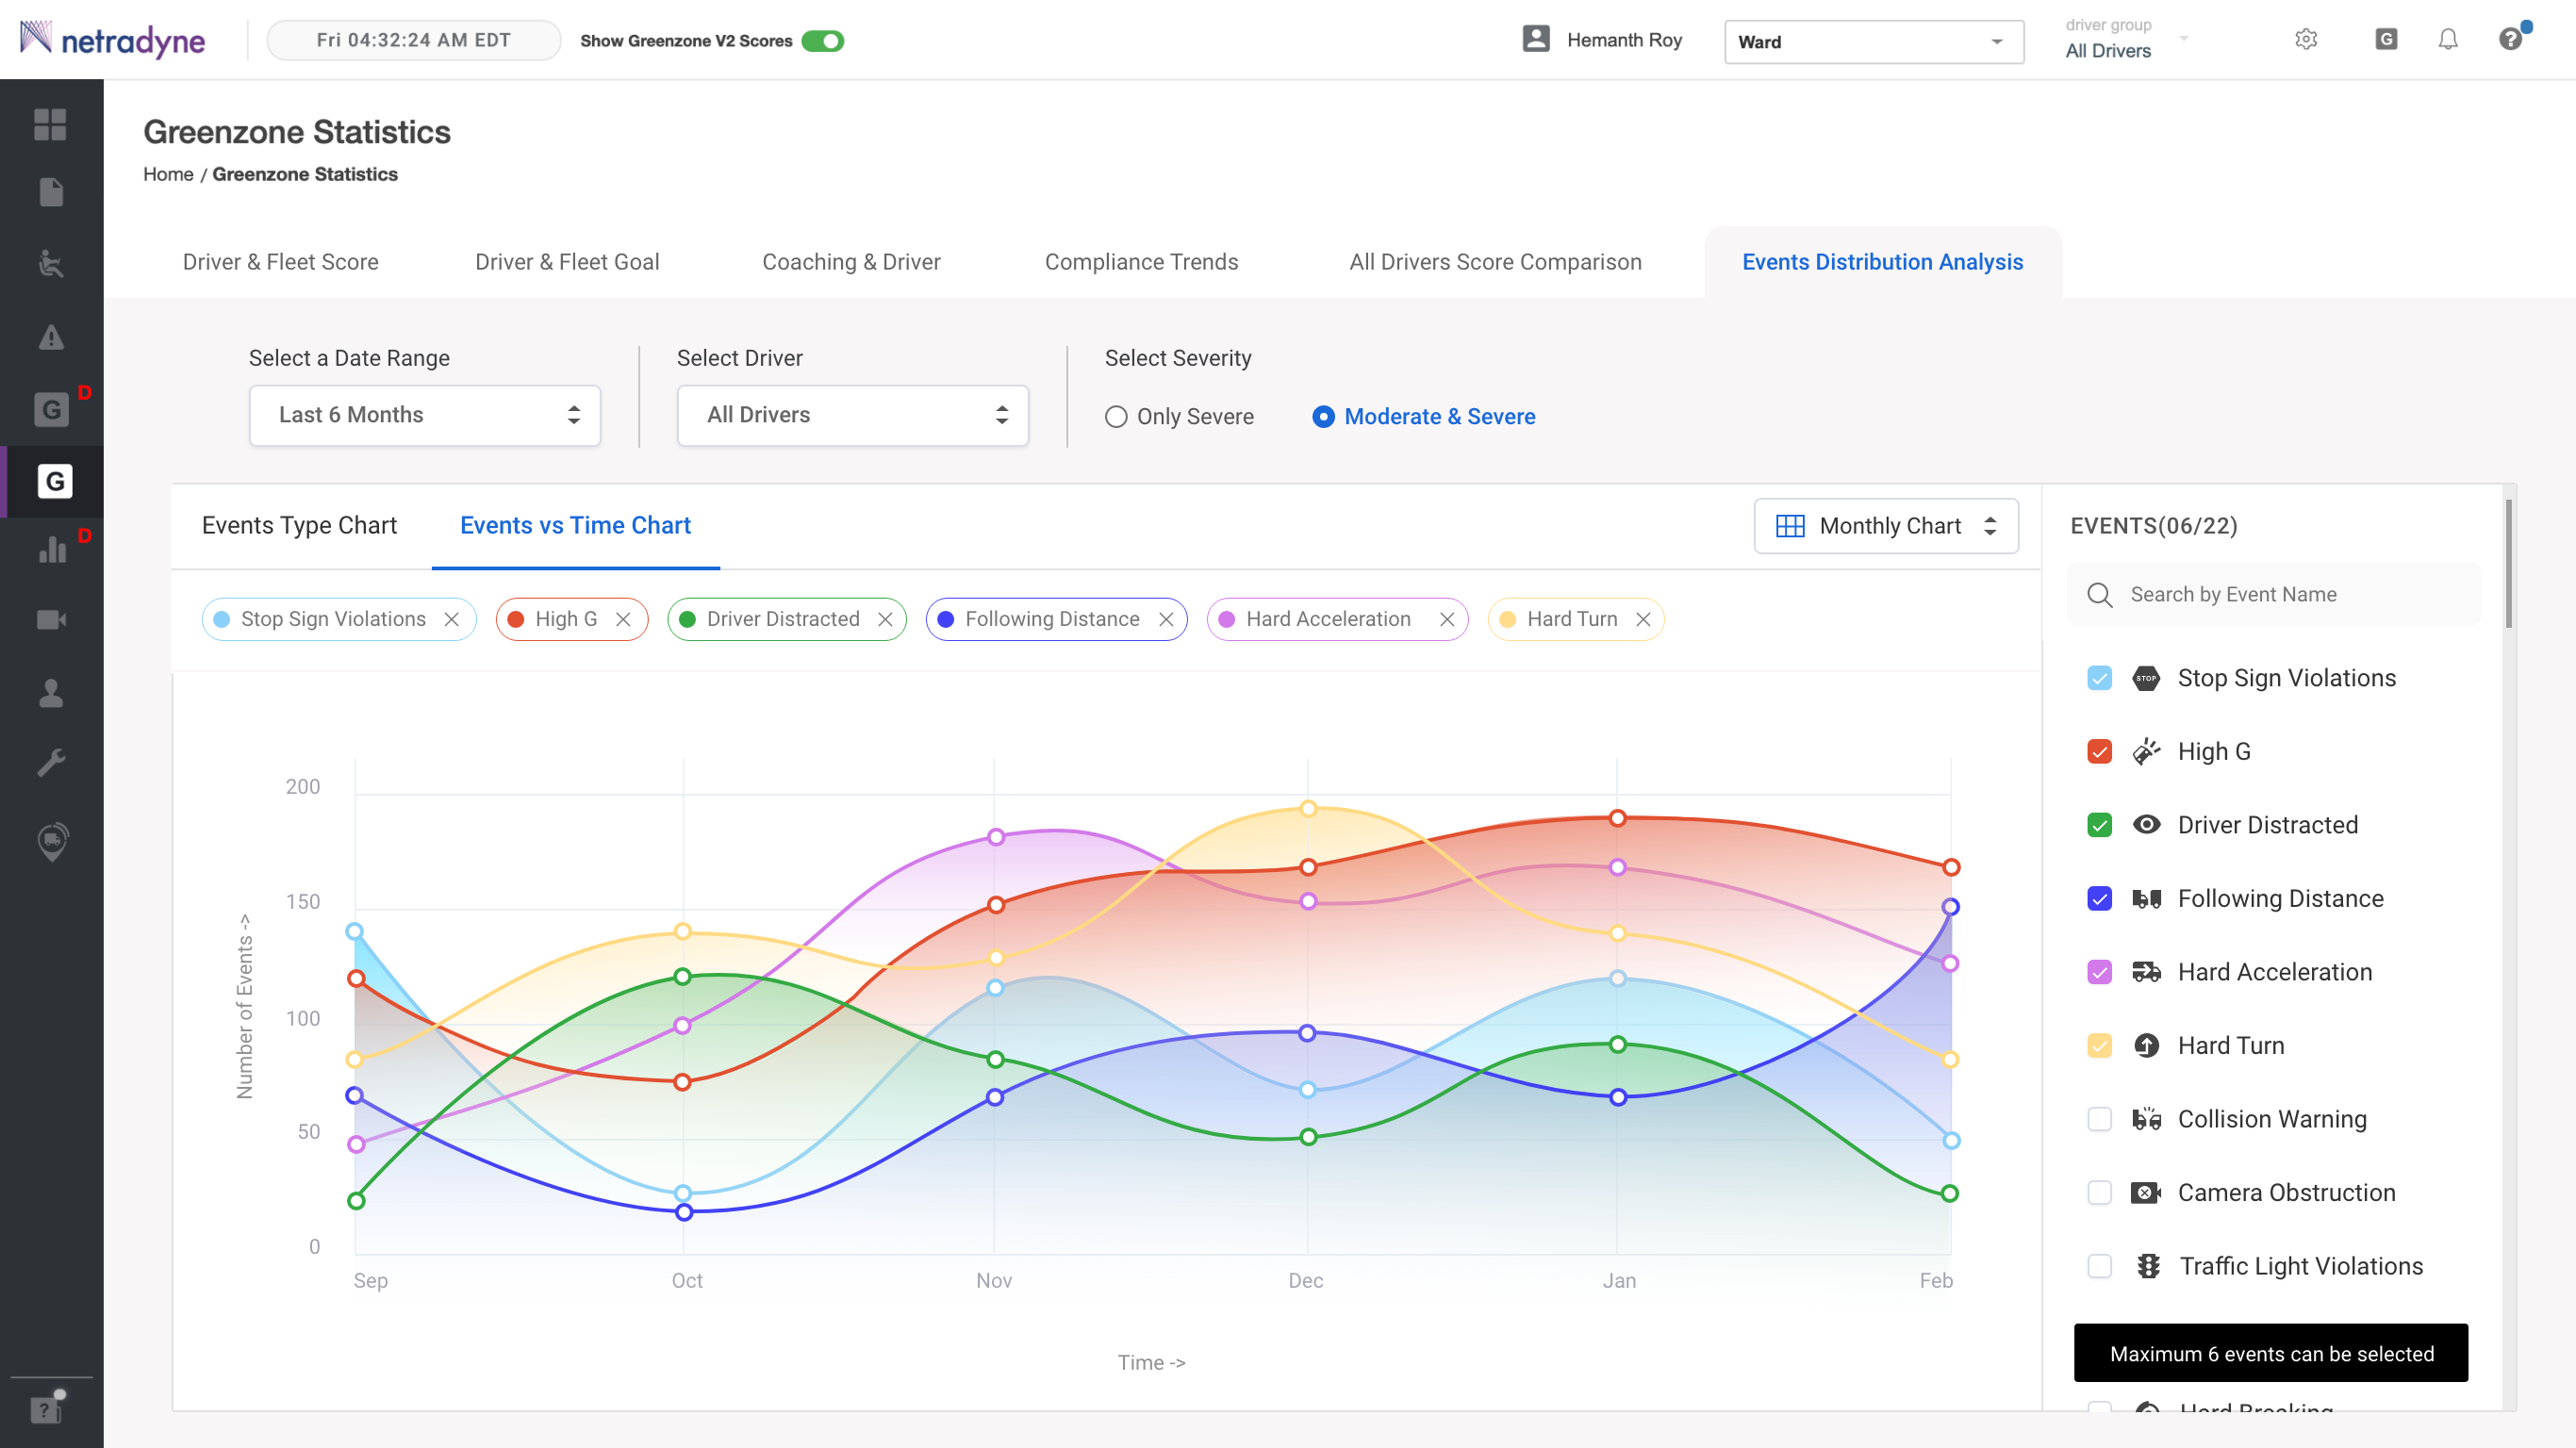Click the Hard Acceleration event icon
The image size is (2576, 1448).
click(2146, 971)
